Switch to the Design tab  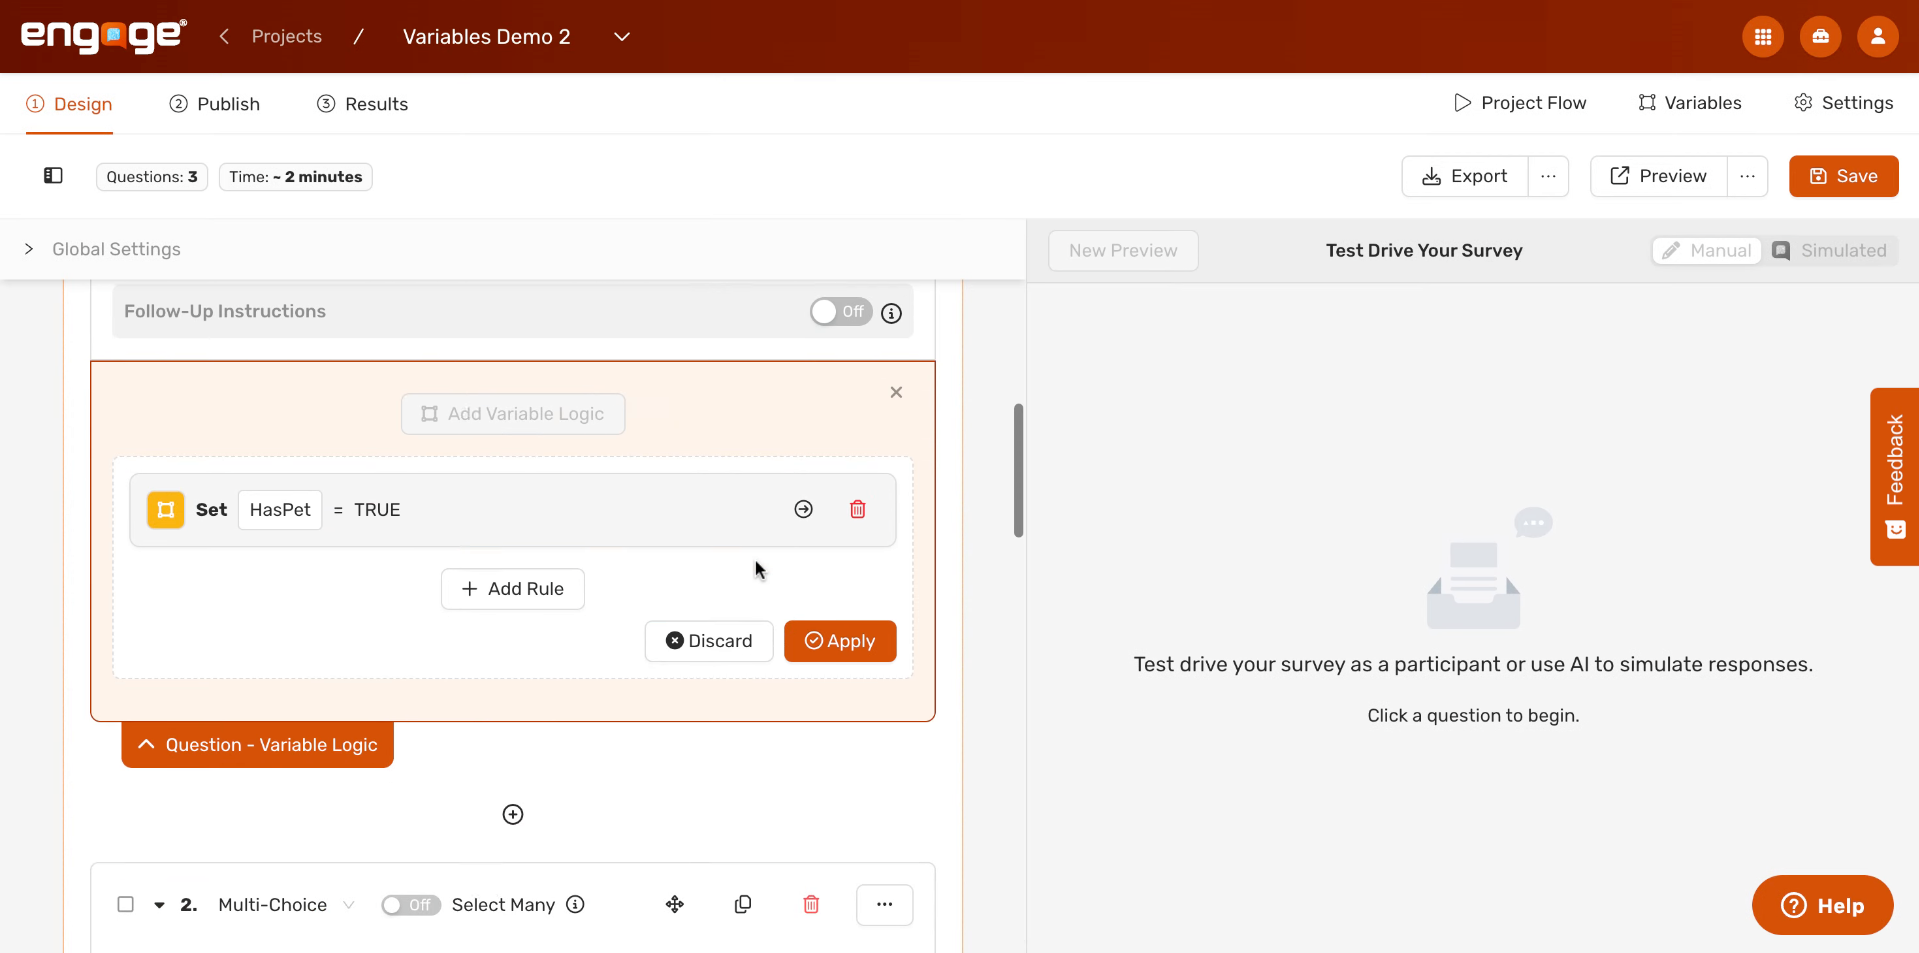(69, 104)
